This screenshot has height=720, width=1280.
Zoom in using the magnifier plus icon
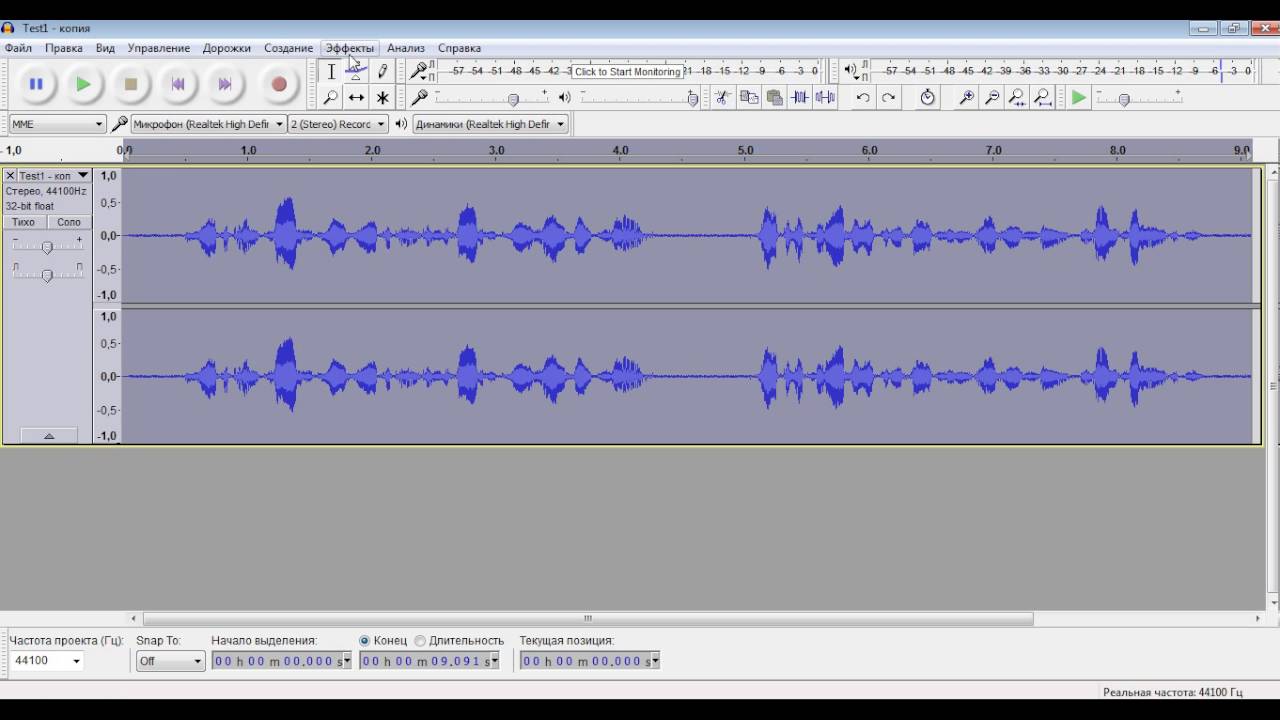tap(966, 97)
